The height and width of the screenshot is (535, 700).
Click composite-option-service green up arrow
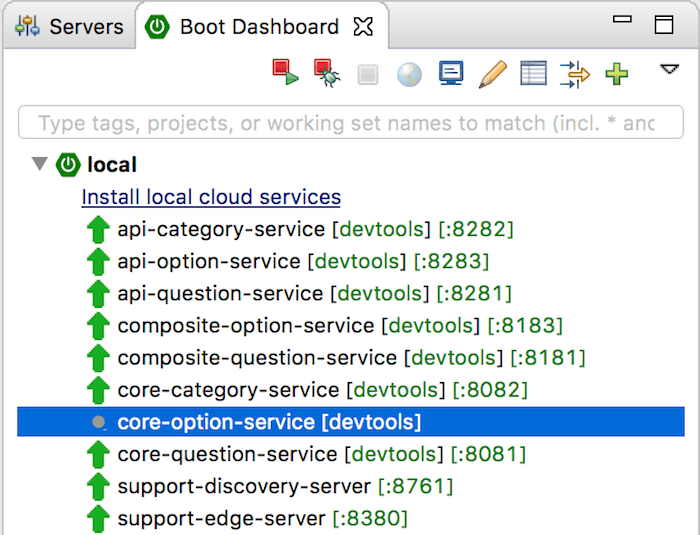click(98, 326)
